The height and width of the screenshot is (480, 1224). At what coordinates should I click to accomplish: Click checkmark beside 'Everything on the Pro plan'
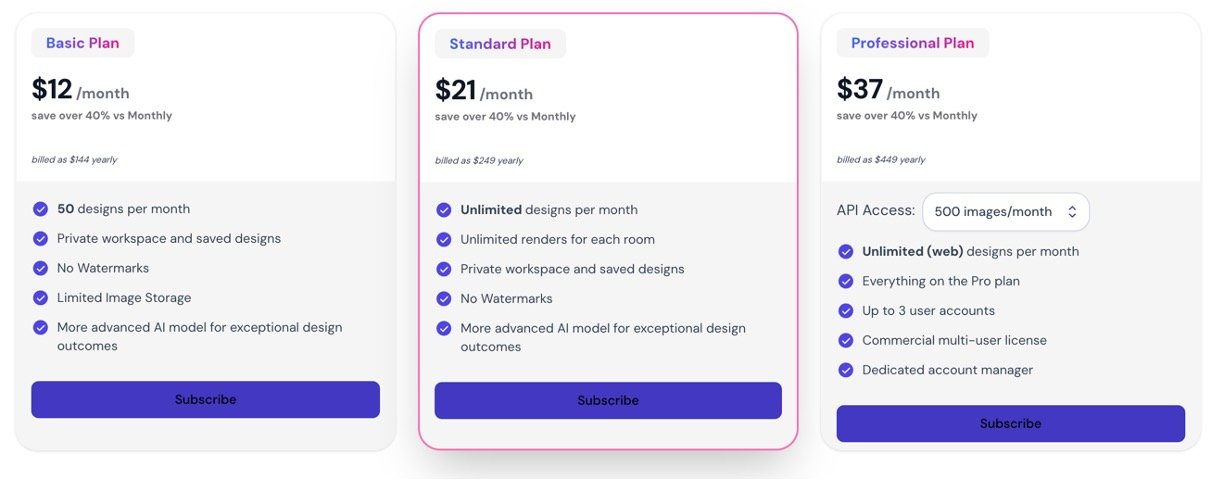pyautogui.click(x=846, y=282)
